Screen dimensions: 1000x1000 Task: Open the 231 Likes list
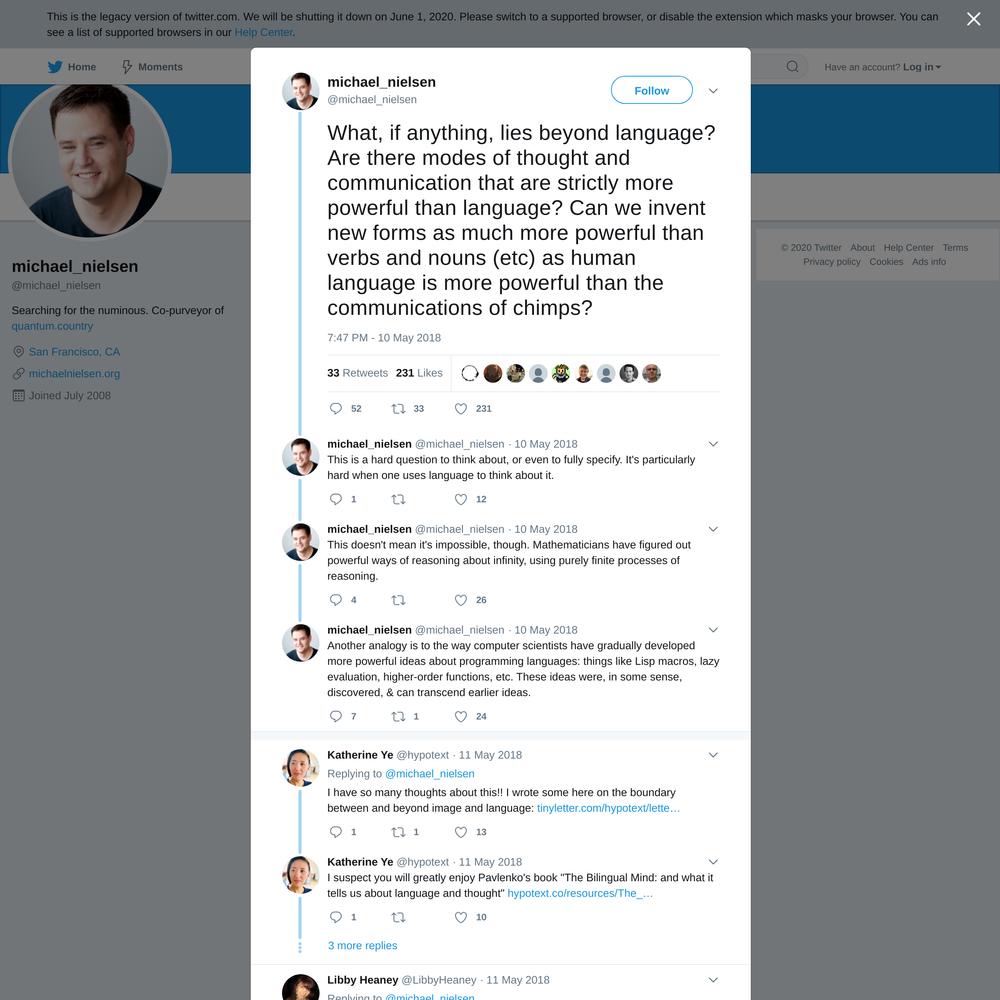coord(419,373)
